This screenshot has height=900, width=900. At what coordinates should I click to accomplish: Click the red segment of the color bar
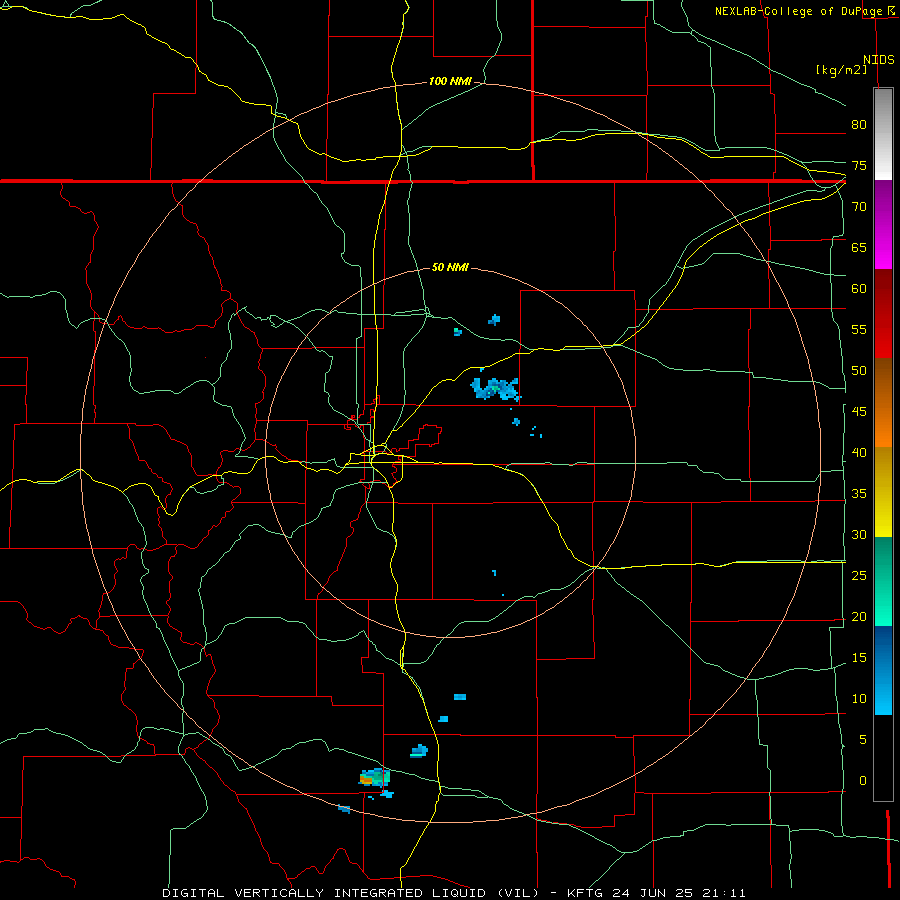point(883,314)
